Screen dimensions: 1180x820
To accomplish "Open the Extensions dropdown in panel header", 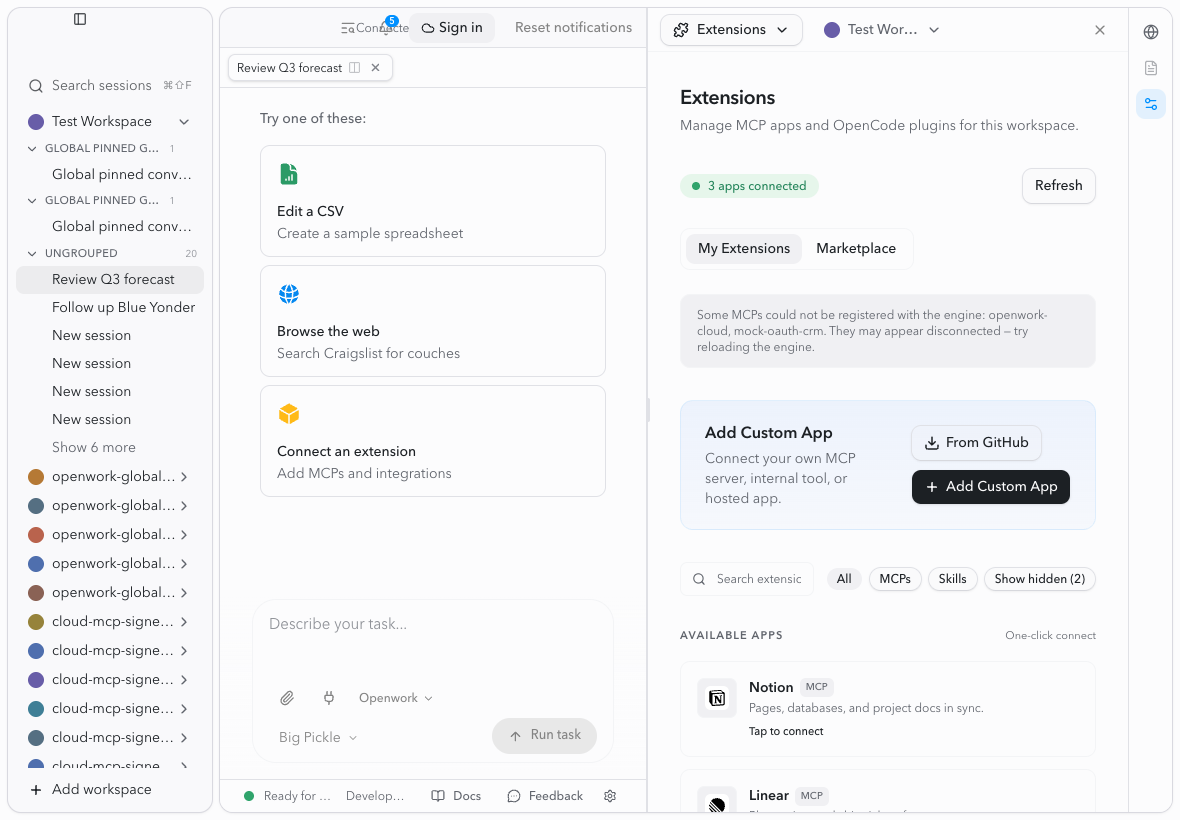I will [731, 30].
